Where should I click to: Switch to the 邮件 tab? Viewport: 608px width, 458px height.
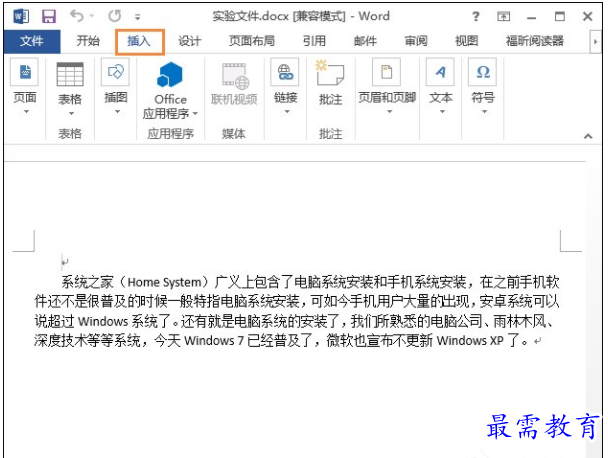click(x=365, y=41)
